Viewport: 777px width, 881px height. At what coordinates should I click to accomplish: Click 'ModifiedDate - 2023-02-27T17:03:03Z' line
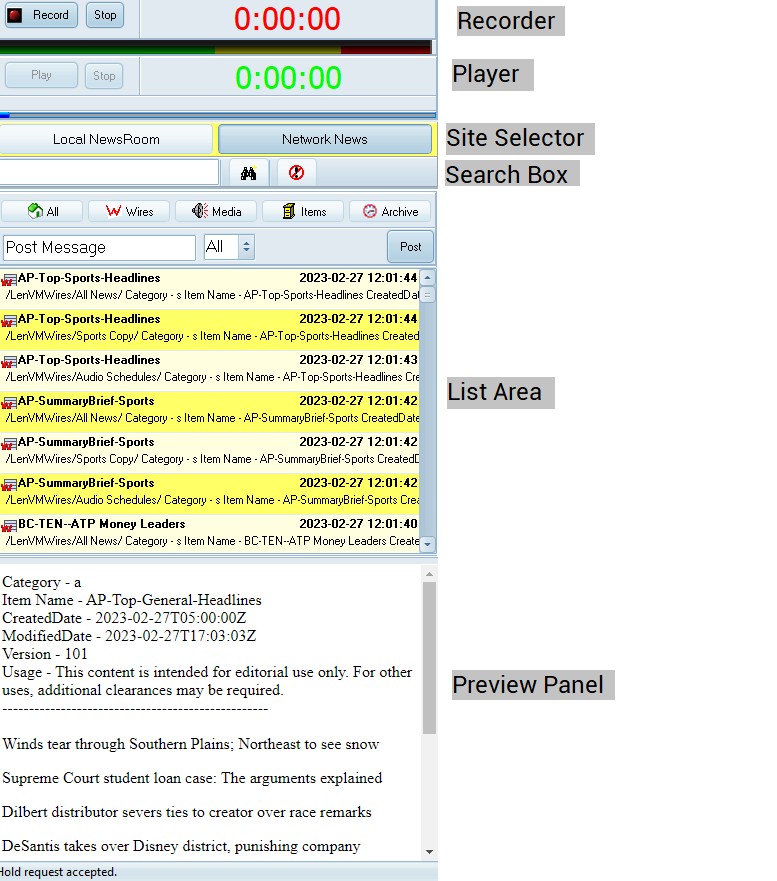129,636
